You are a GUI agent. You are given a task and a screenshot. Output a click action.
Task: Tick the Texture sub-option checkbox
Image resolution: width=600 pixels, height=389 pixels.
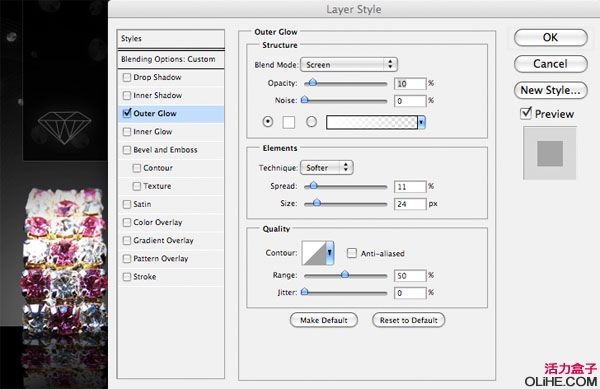tap(137, 186)
